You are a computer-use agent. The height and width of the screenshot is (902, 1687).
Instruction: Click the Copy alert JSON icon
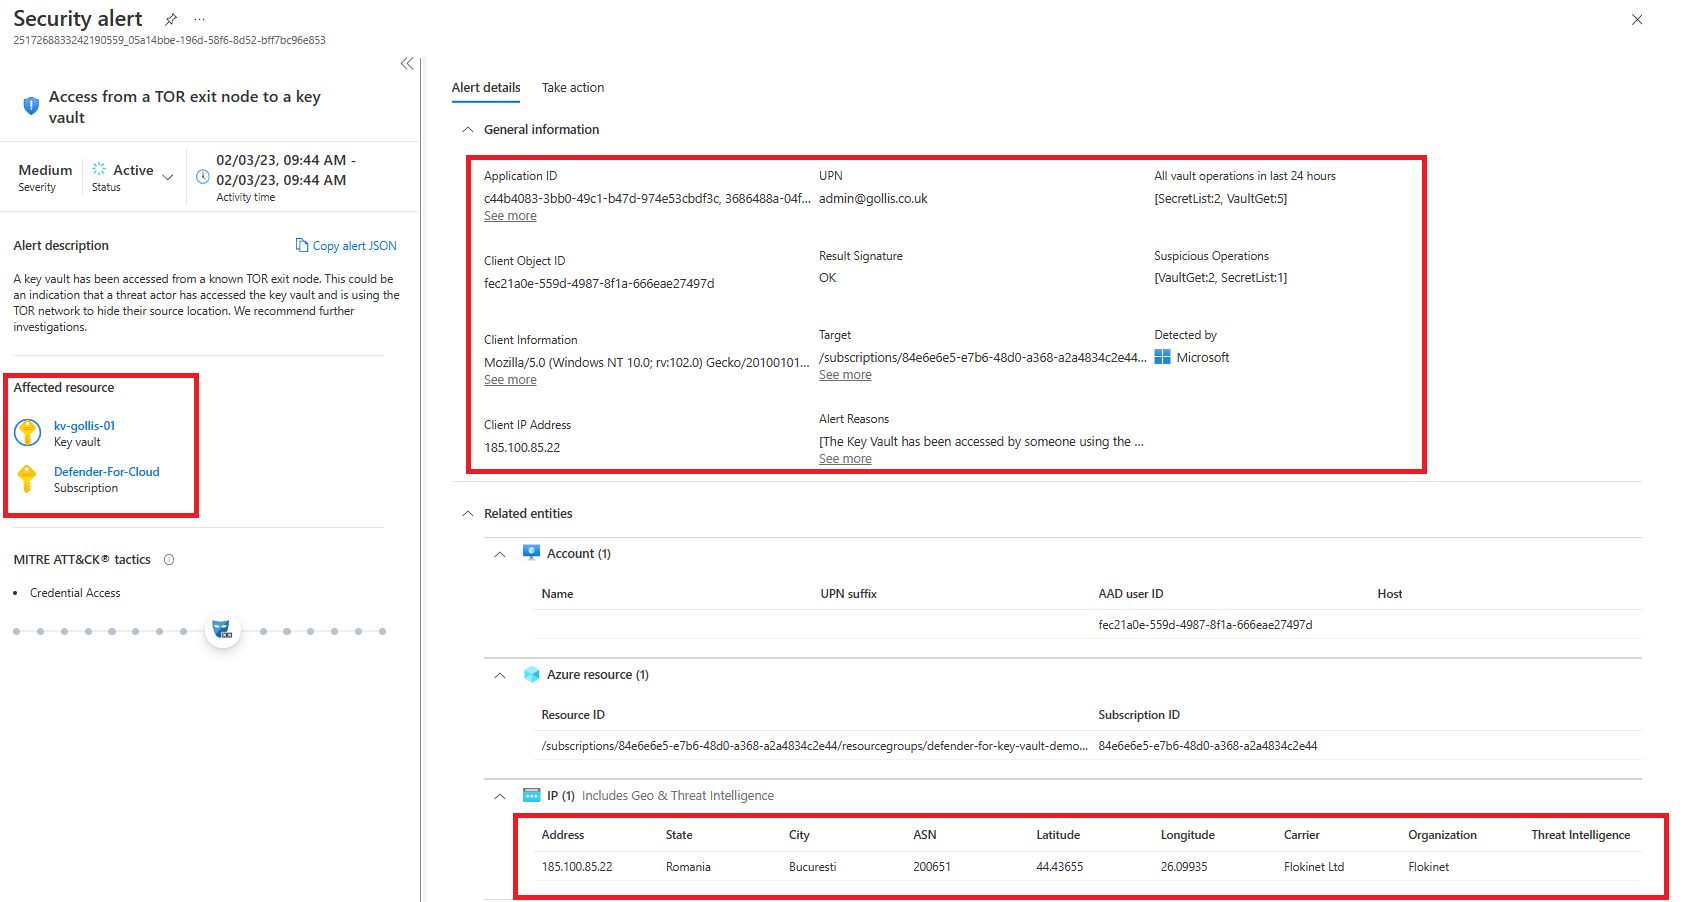tap(301, 245)
